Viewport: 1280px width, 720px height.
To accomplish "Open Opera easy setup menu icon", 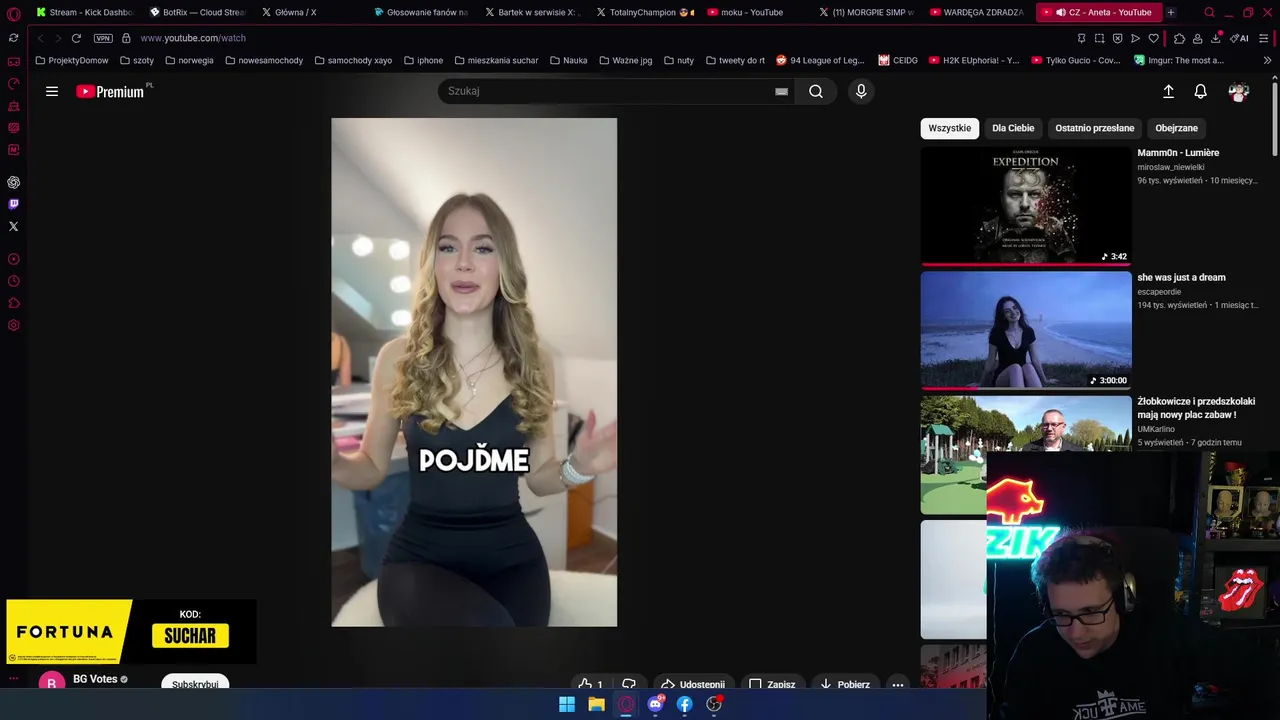I will [x=1264, y=38].
